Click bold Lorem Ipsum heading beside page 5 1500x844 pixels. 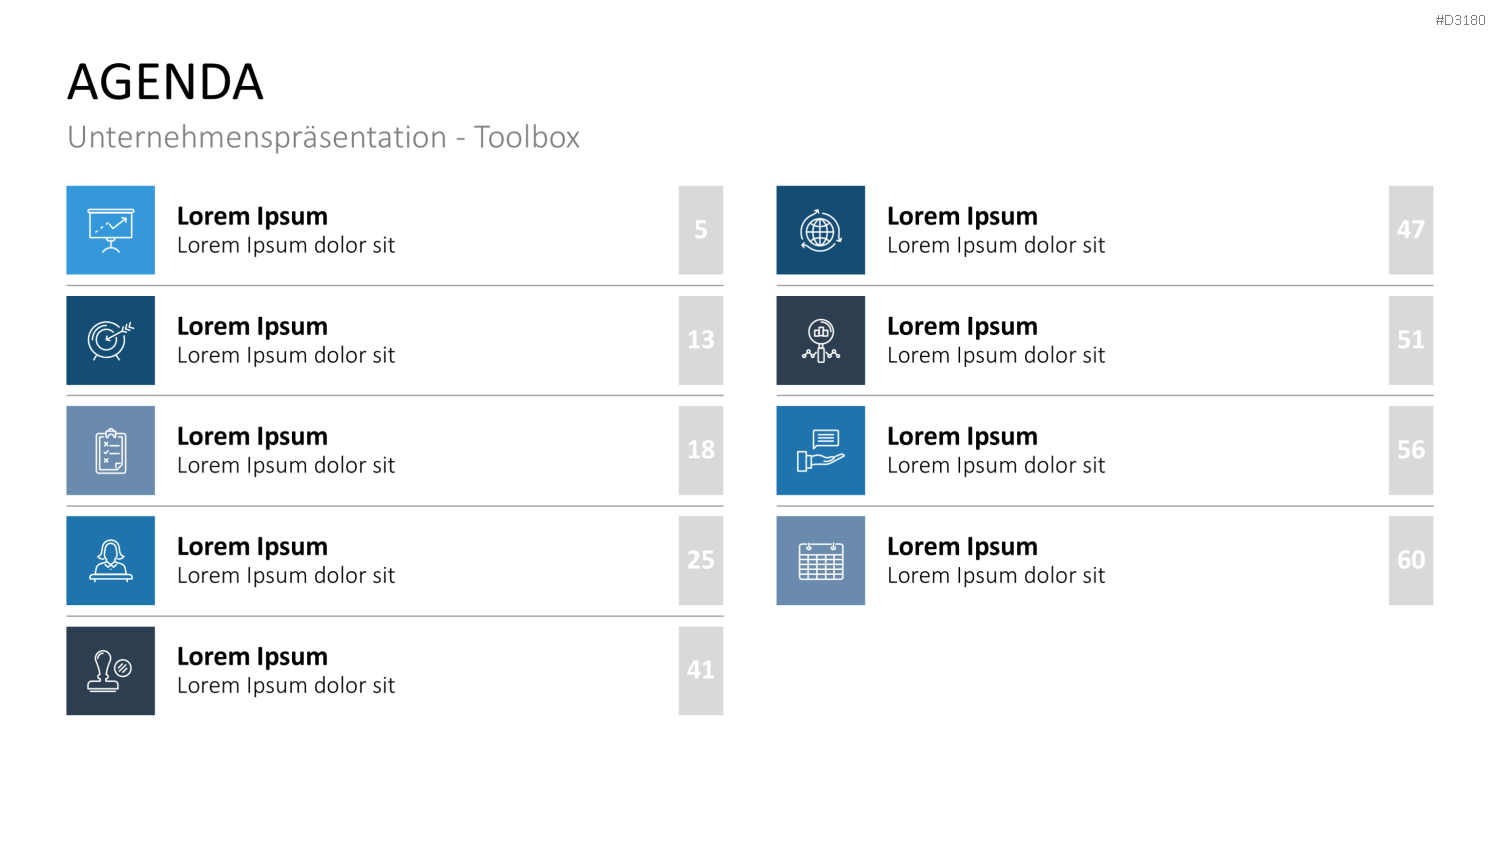click(252, 216)
